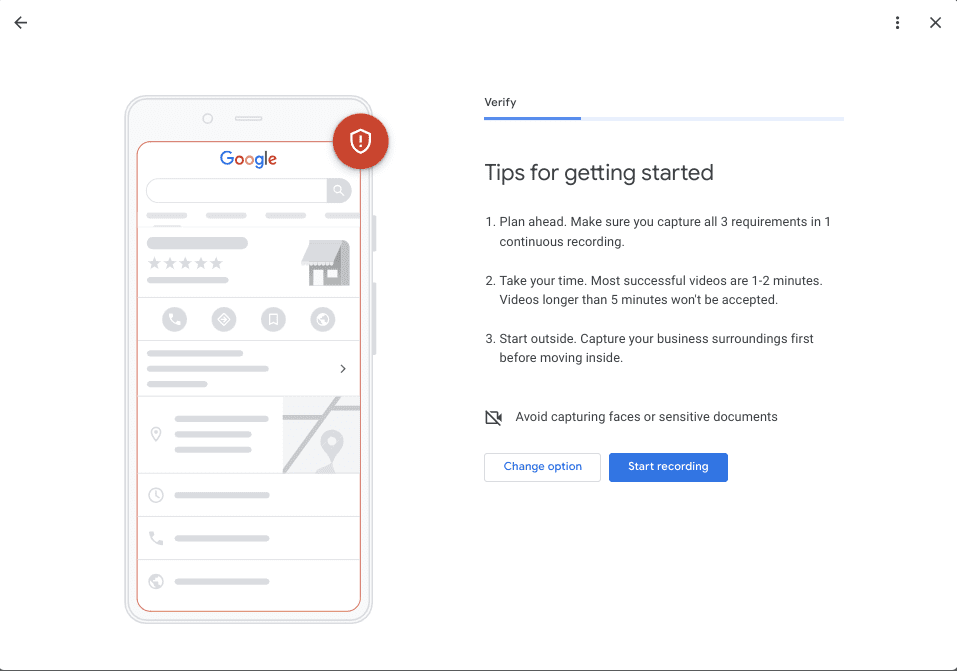
Task: Open the three-dot more options menu
Action: pos(897,23)
